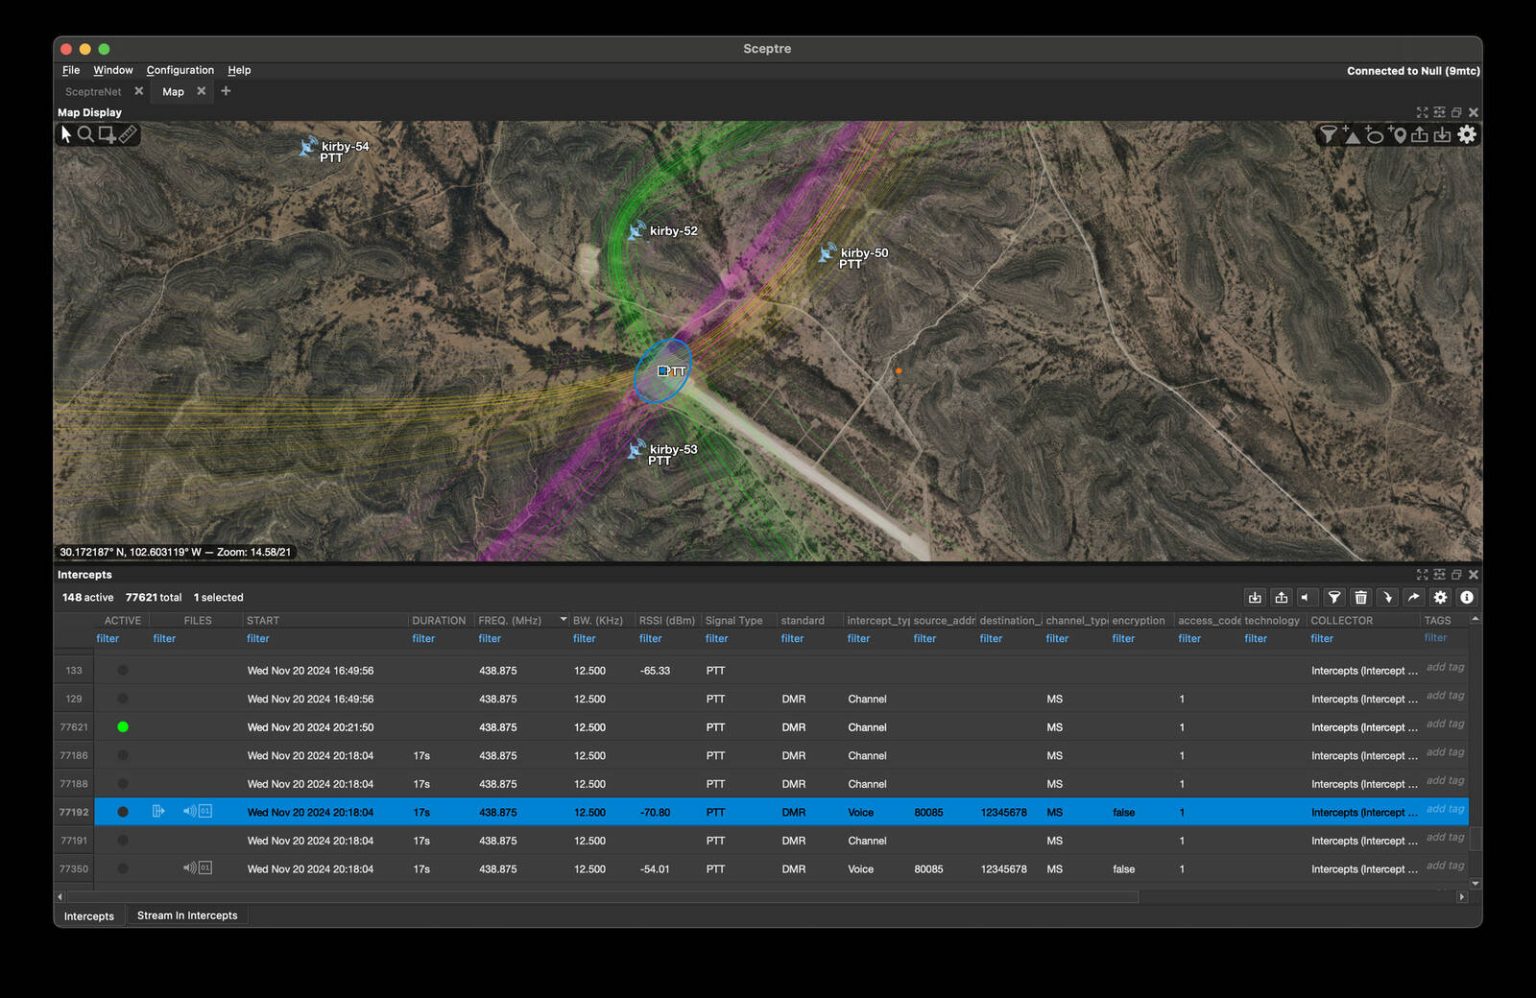Screen dimensions: 1536x998
Task: Add a location pin marker to the map
Action: pyautogui.click(x=1399, y=135)
